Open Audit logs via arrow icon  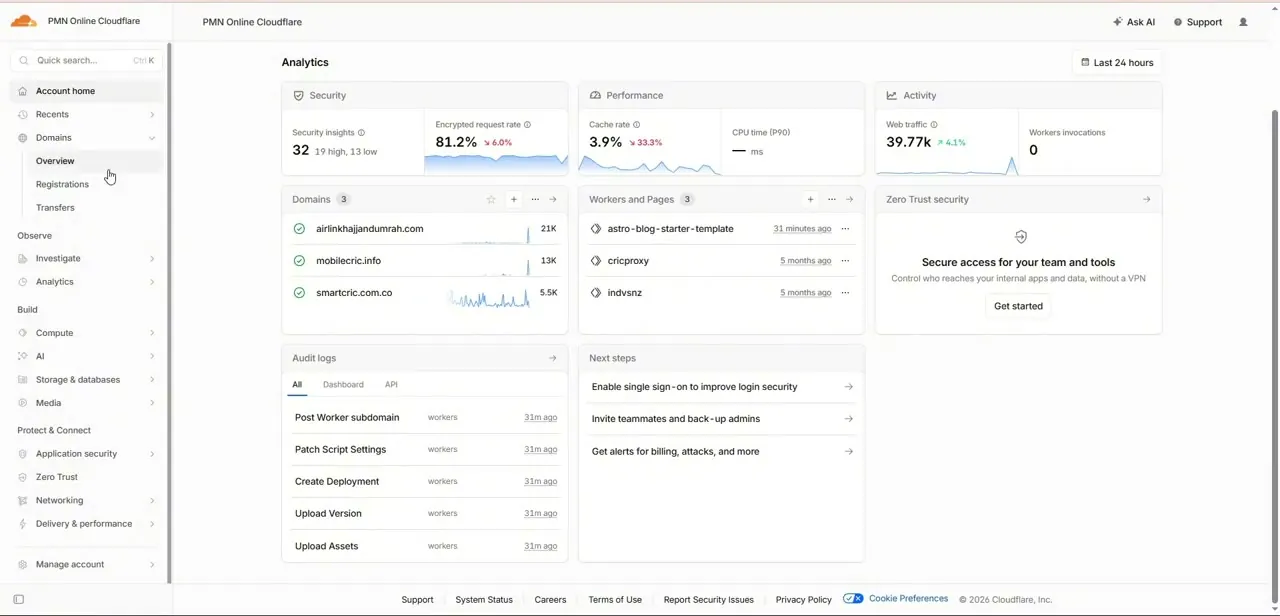pyautogui.click(x=553, y=358)
